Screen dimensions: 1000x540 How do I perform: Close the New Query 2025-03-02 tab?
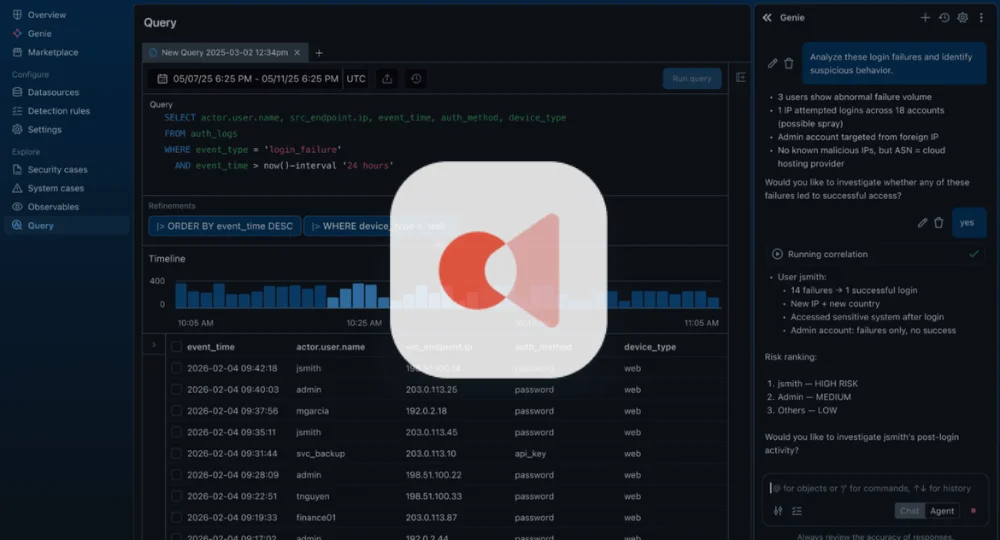tap(297, 52)
